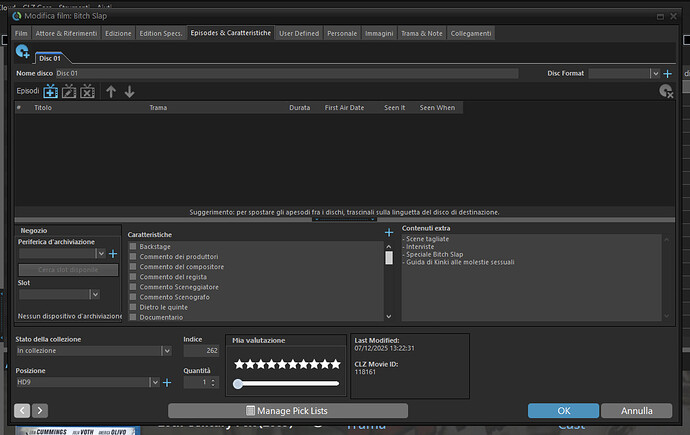Tick the Documentario feature

[x=133, y=316]
